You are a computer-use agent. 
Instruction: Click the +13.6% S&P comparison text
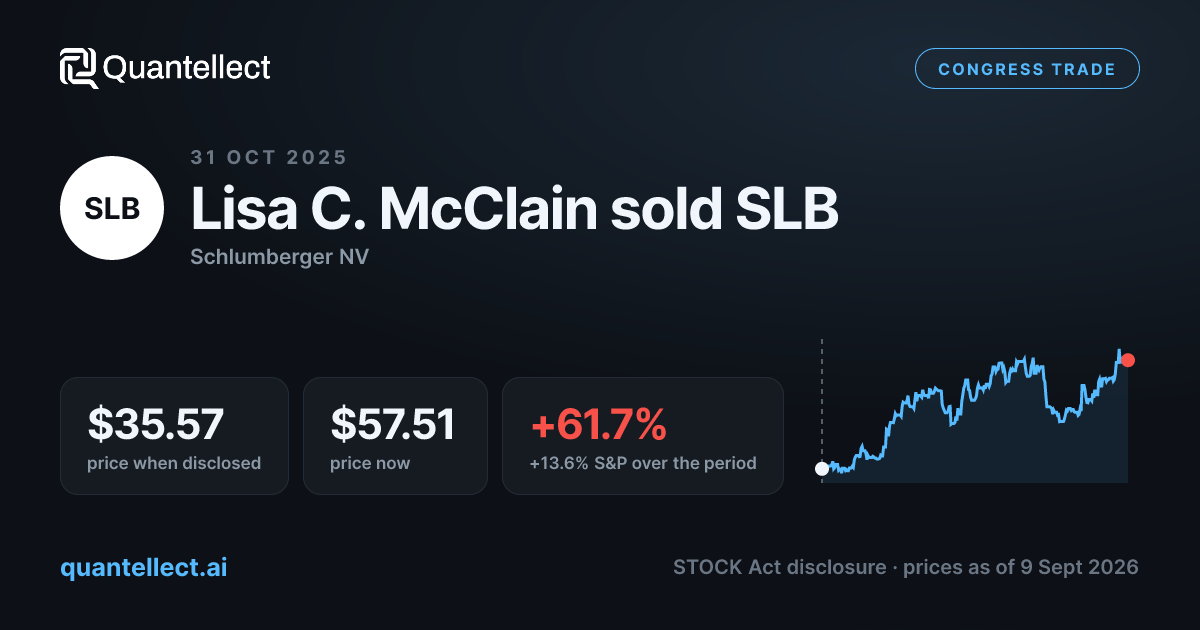643,463
